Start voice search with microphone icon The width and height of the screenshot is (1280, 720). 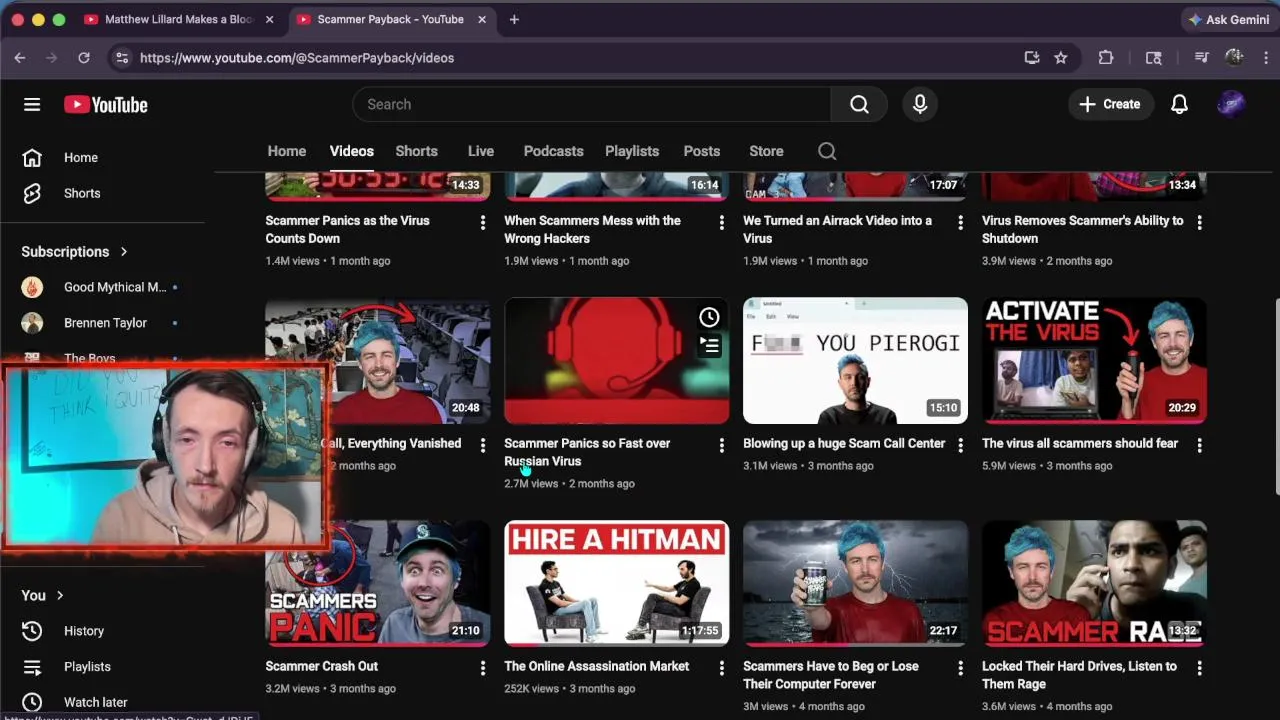tap(920, 104)
